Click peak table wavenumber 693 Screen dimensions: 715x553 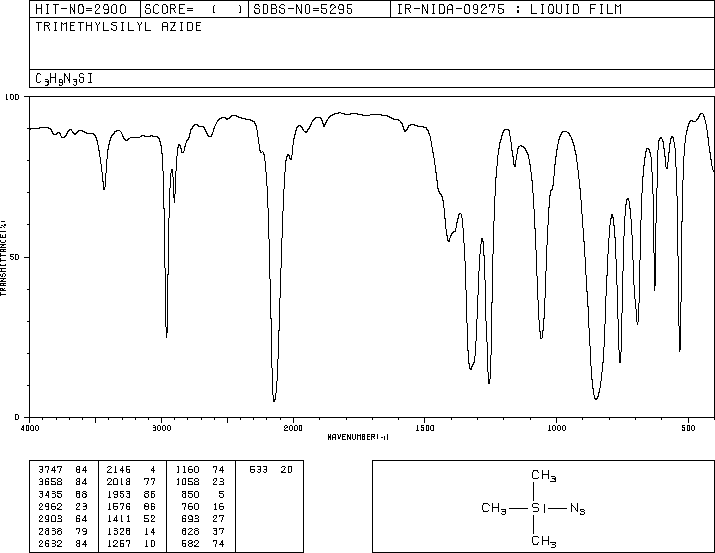191,519
